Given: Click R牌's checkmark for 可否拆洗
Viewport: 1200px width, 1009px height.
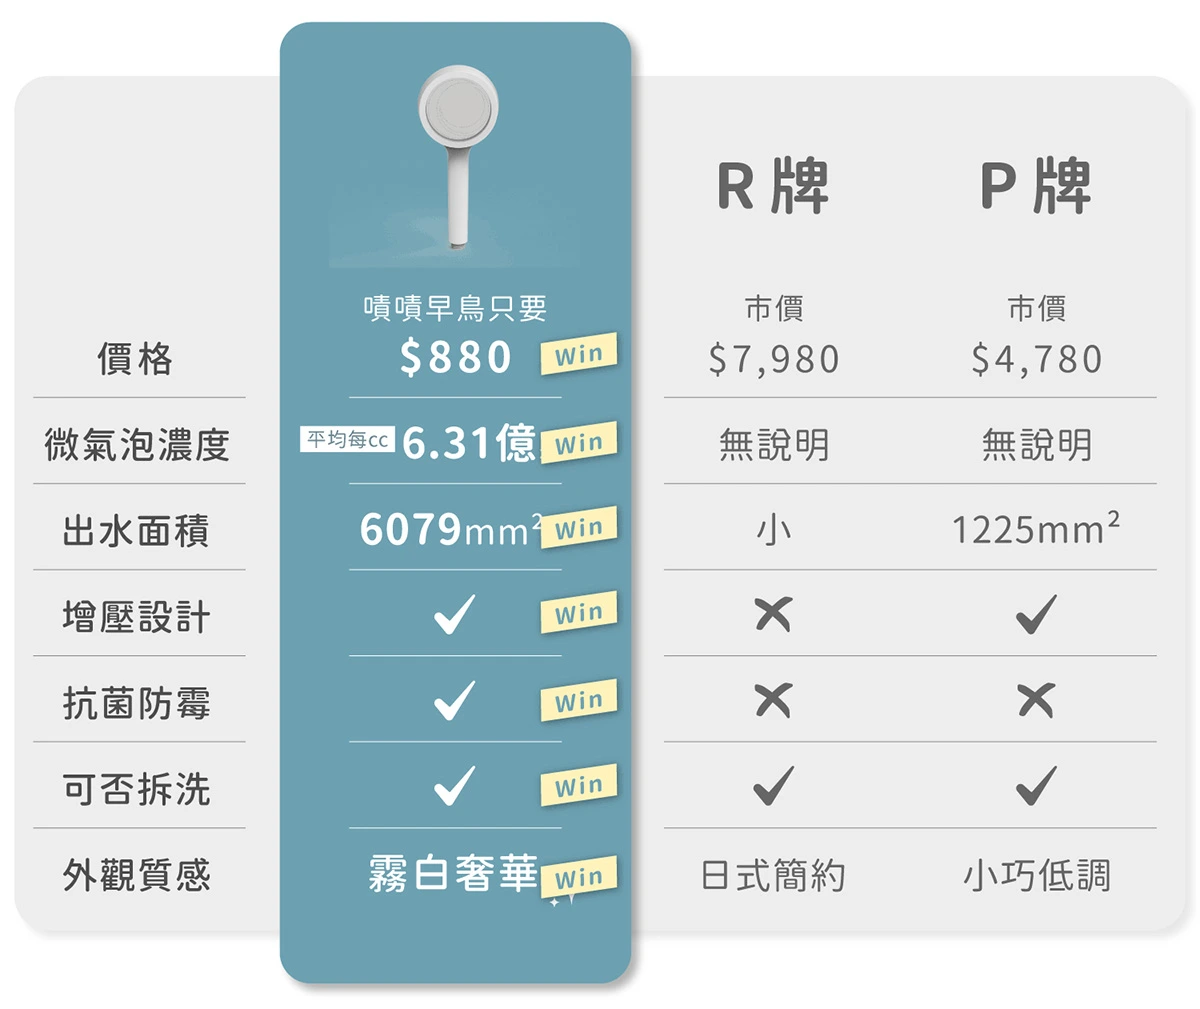Looking at the screenshot, I should pyautogui.click(x=773, y=786).
